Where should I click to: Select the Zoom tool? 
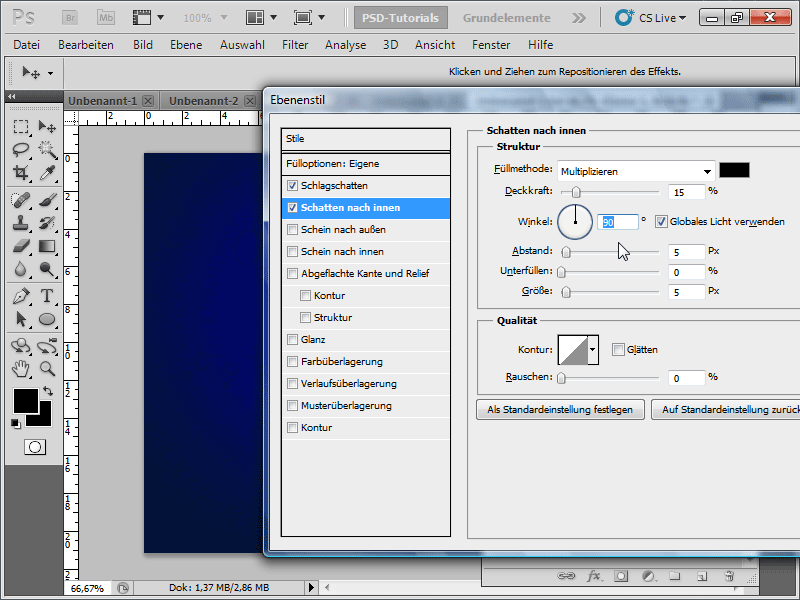point(47,368)
